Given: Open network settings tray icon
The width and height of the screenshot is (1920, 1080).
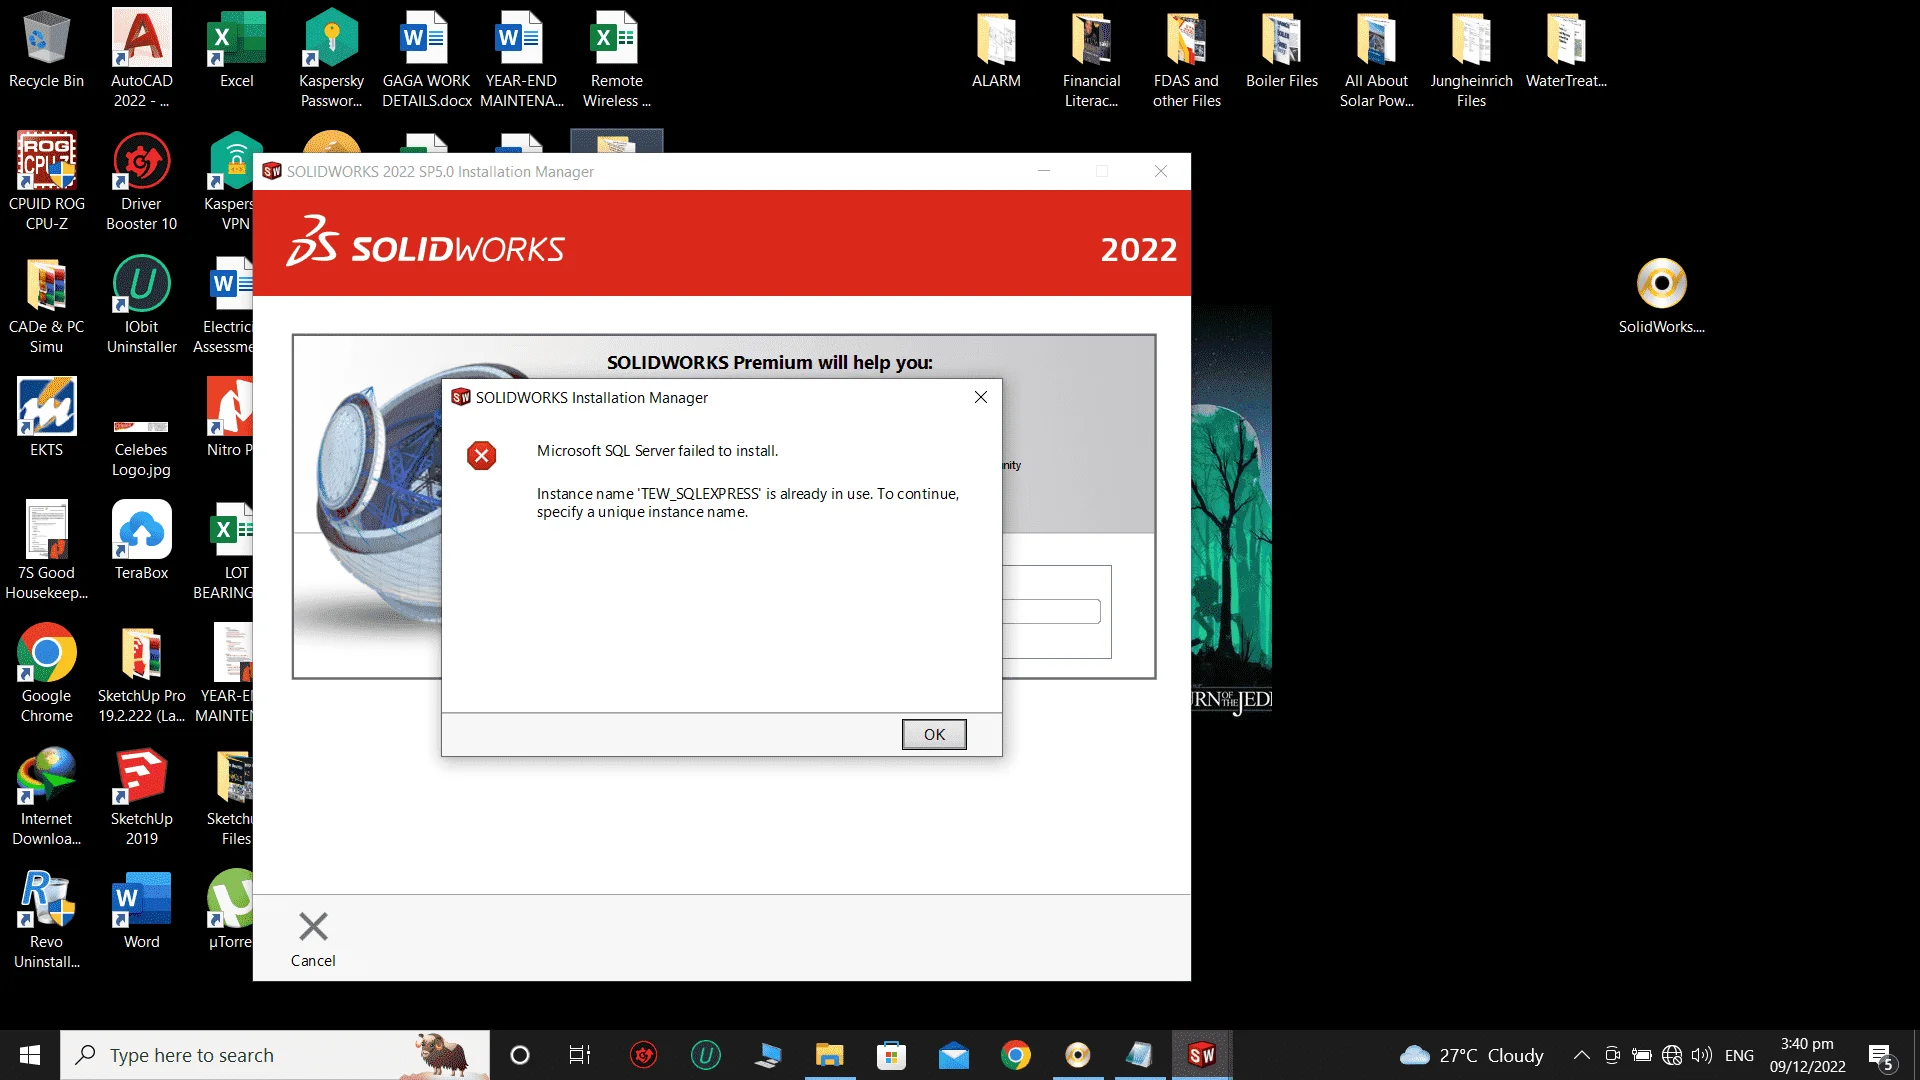Looking at the screenshot, I should 1672,1055.
